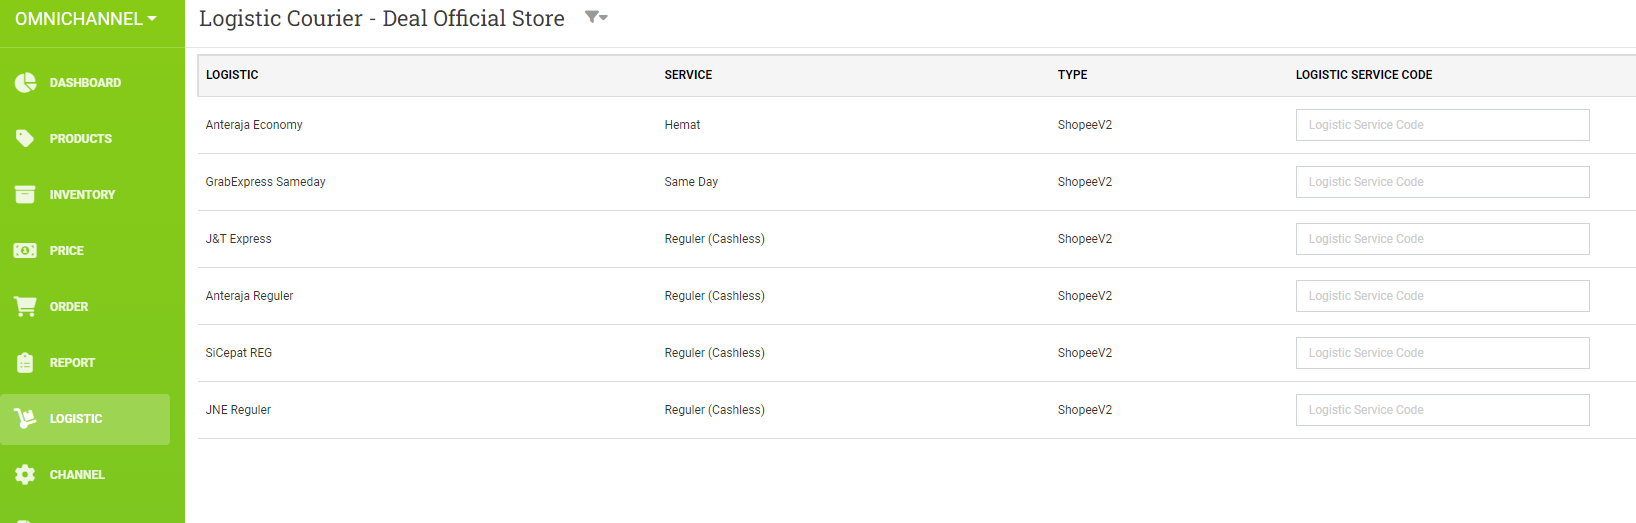This screenshot has height=523, width=1636.
Task: Open the REPORT menu item
Action: coord(72,363)
